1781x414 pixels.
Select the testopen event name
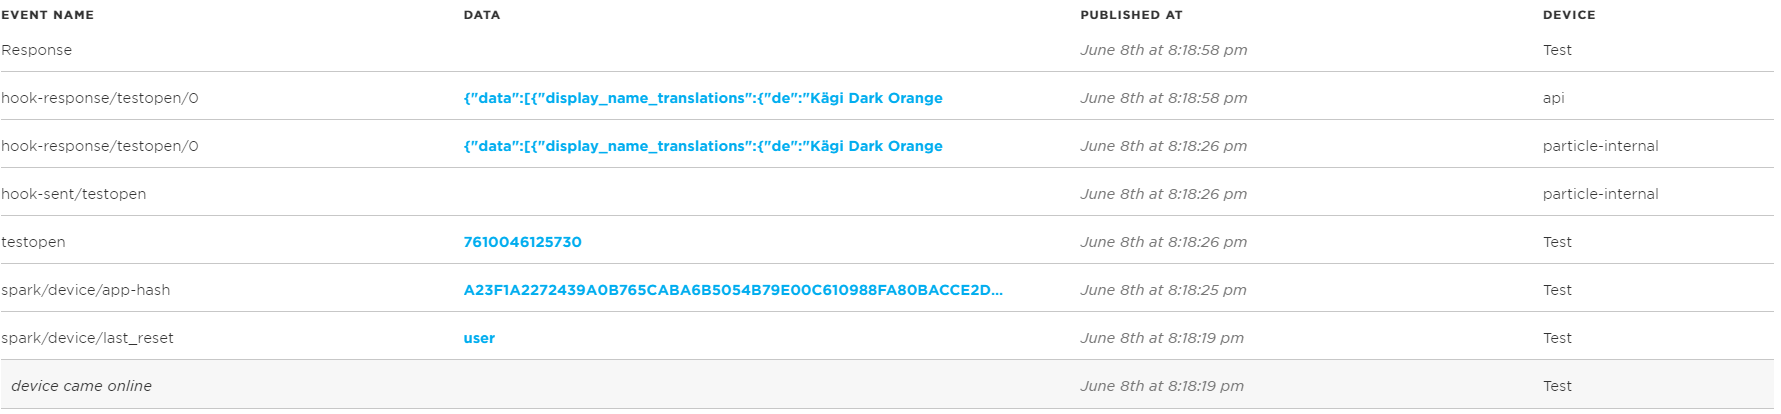coord(33,242)
